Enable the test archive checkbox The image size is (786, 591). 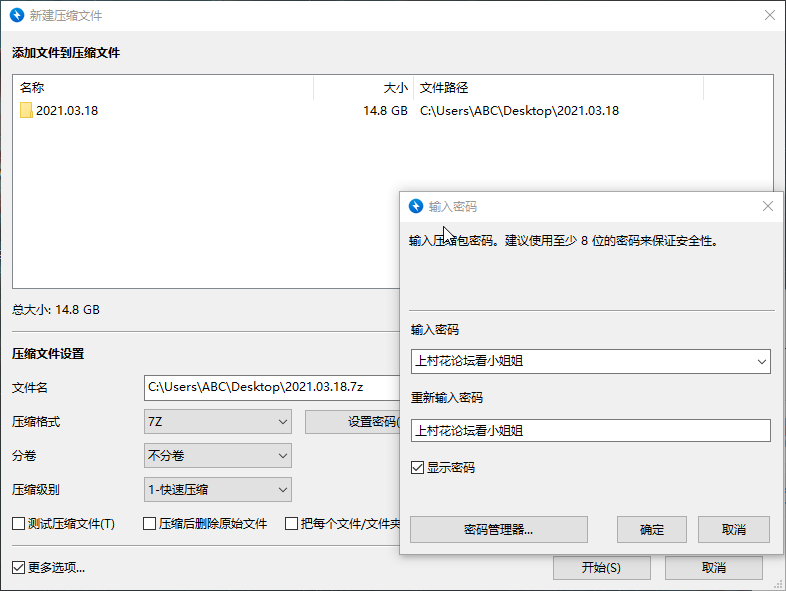pos(19,523)
